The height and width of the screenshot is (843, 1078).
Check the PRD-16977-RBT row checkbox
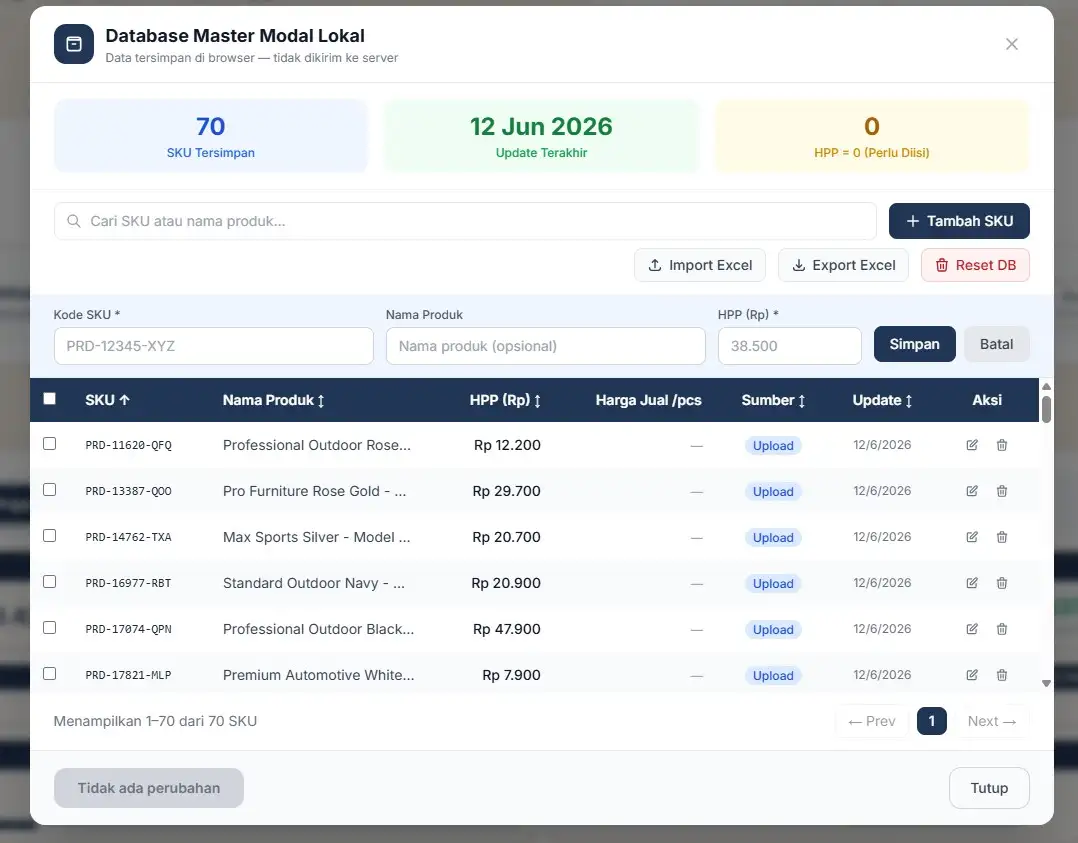coord(50,582)
